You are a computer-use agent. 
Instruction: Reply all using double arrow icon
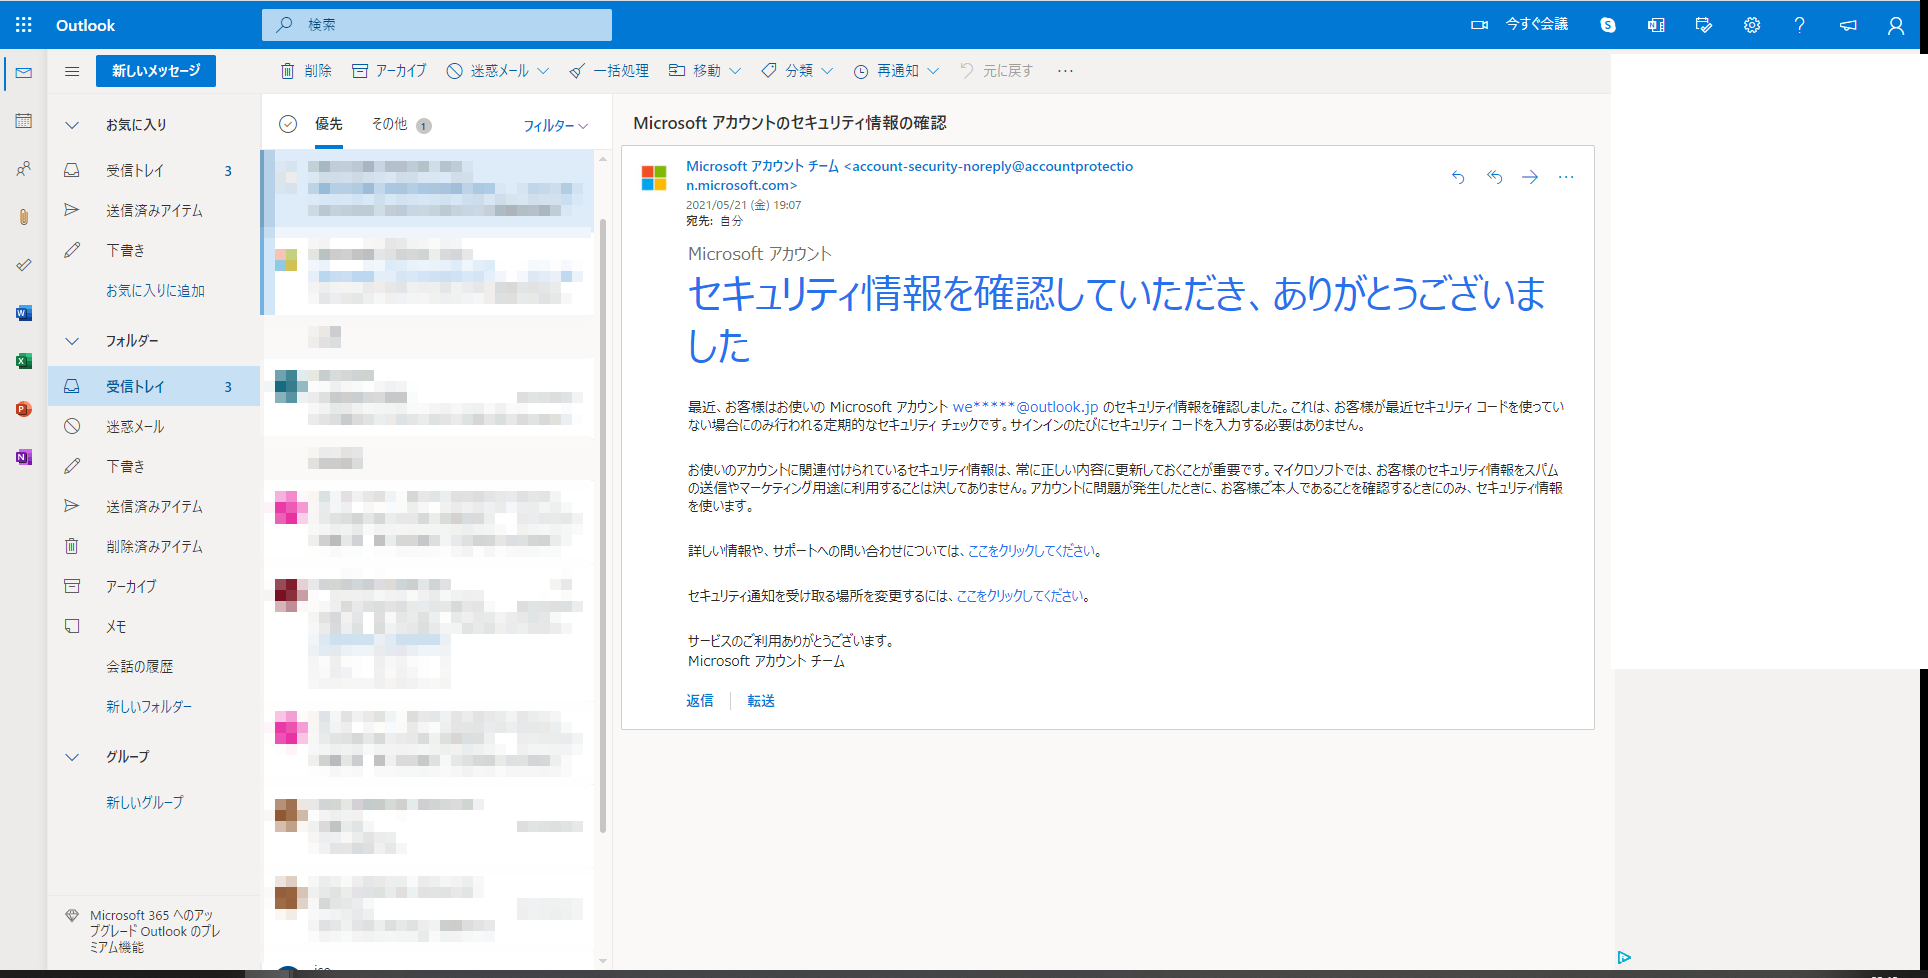1494,177
